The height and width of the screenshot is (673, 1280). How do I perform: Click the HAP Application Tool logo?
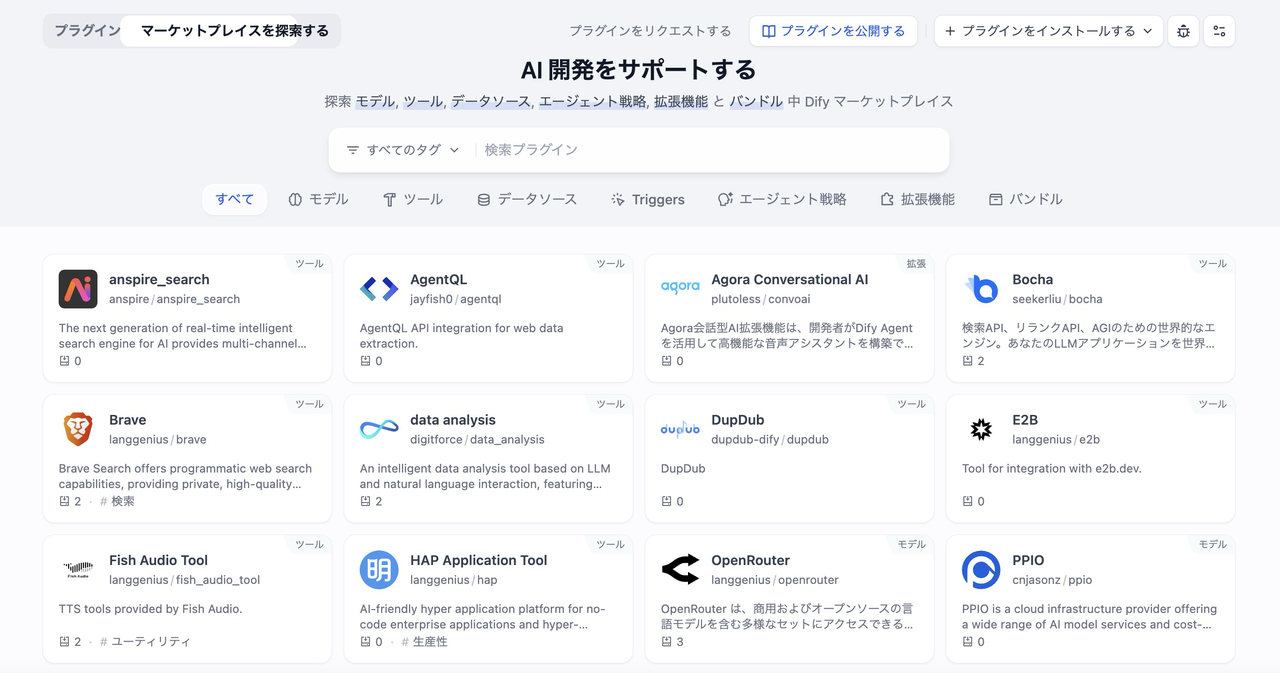coord(379,570)
